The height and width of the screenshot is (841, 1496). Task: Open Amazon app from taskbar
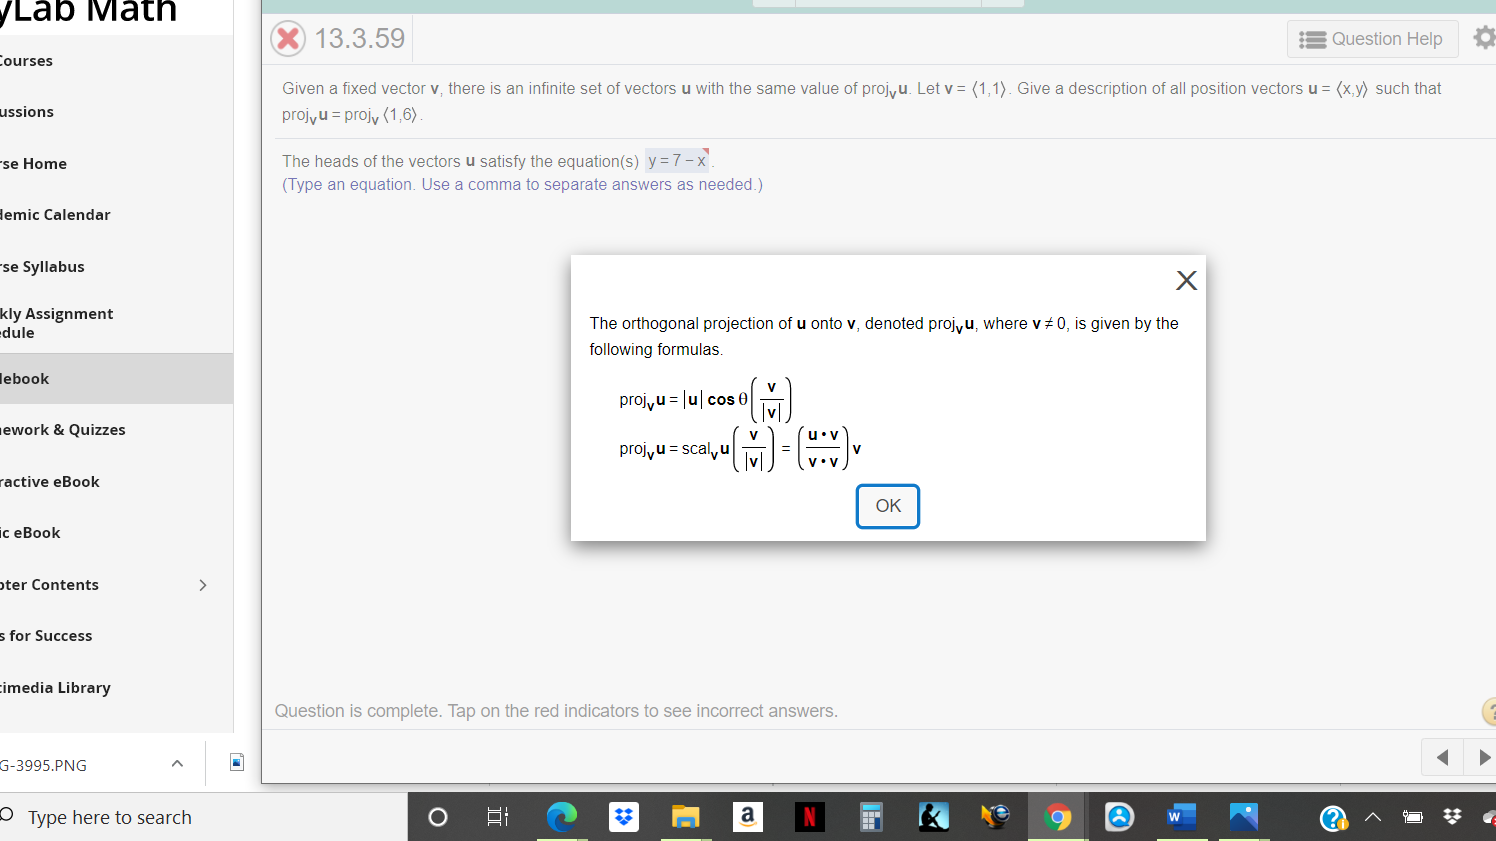(747, 817)
